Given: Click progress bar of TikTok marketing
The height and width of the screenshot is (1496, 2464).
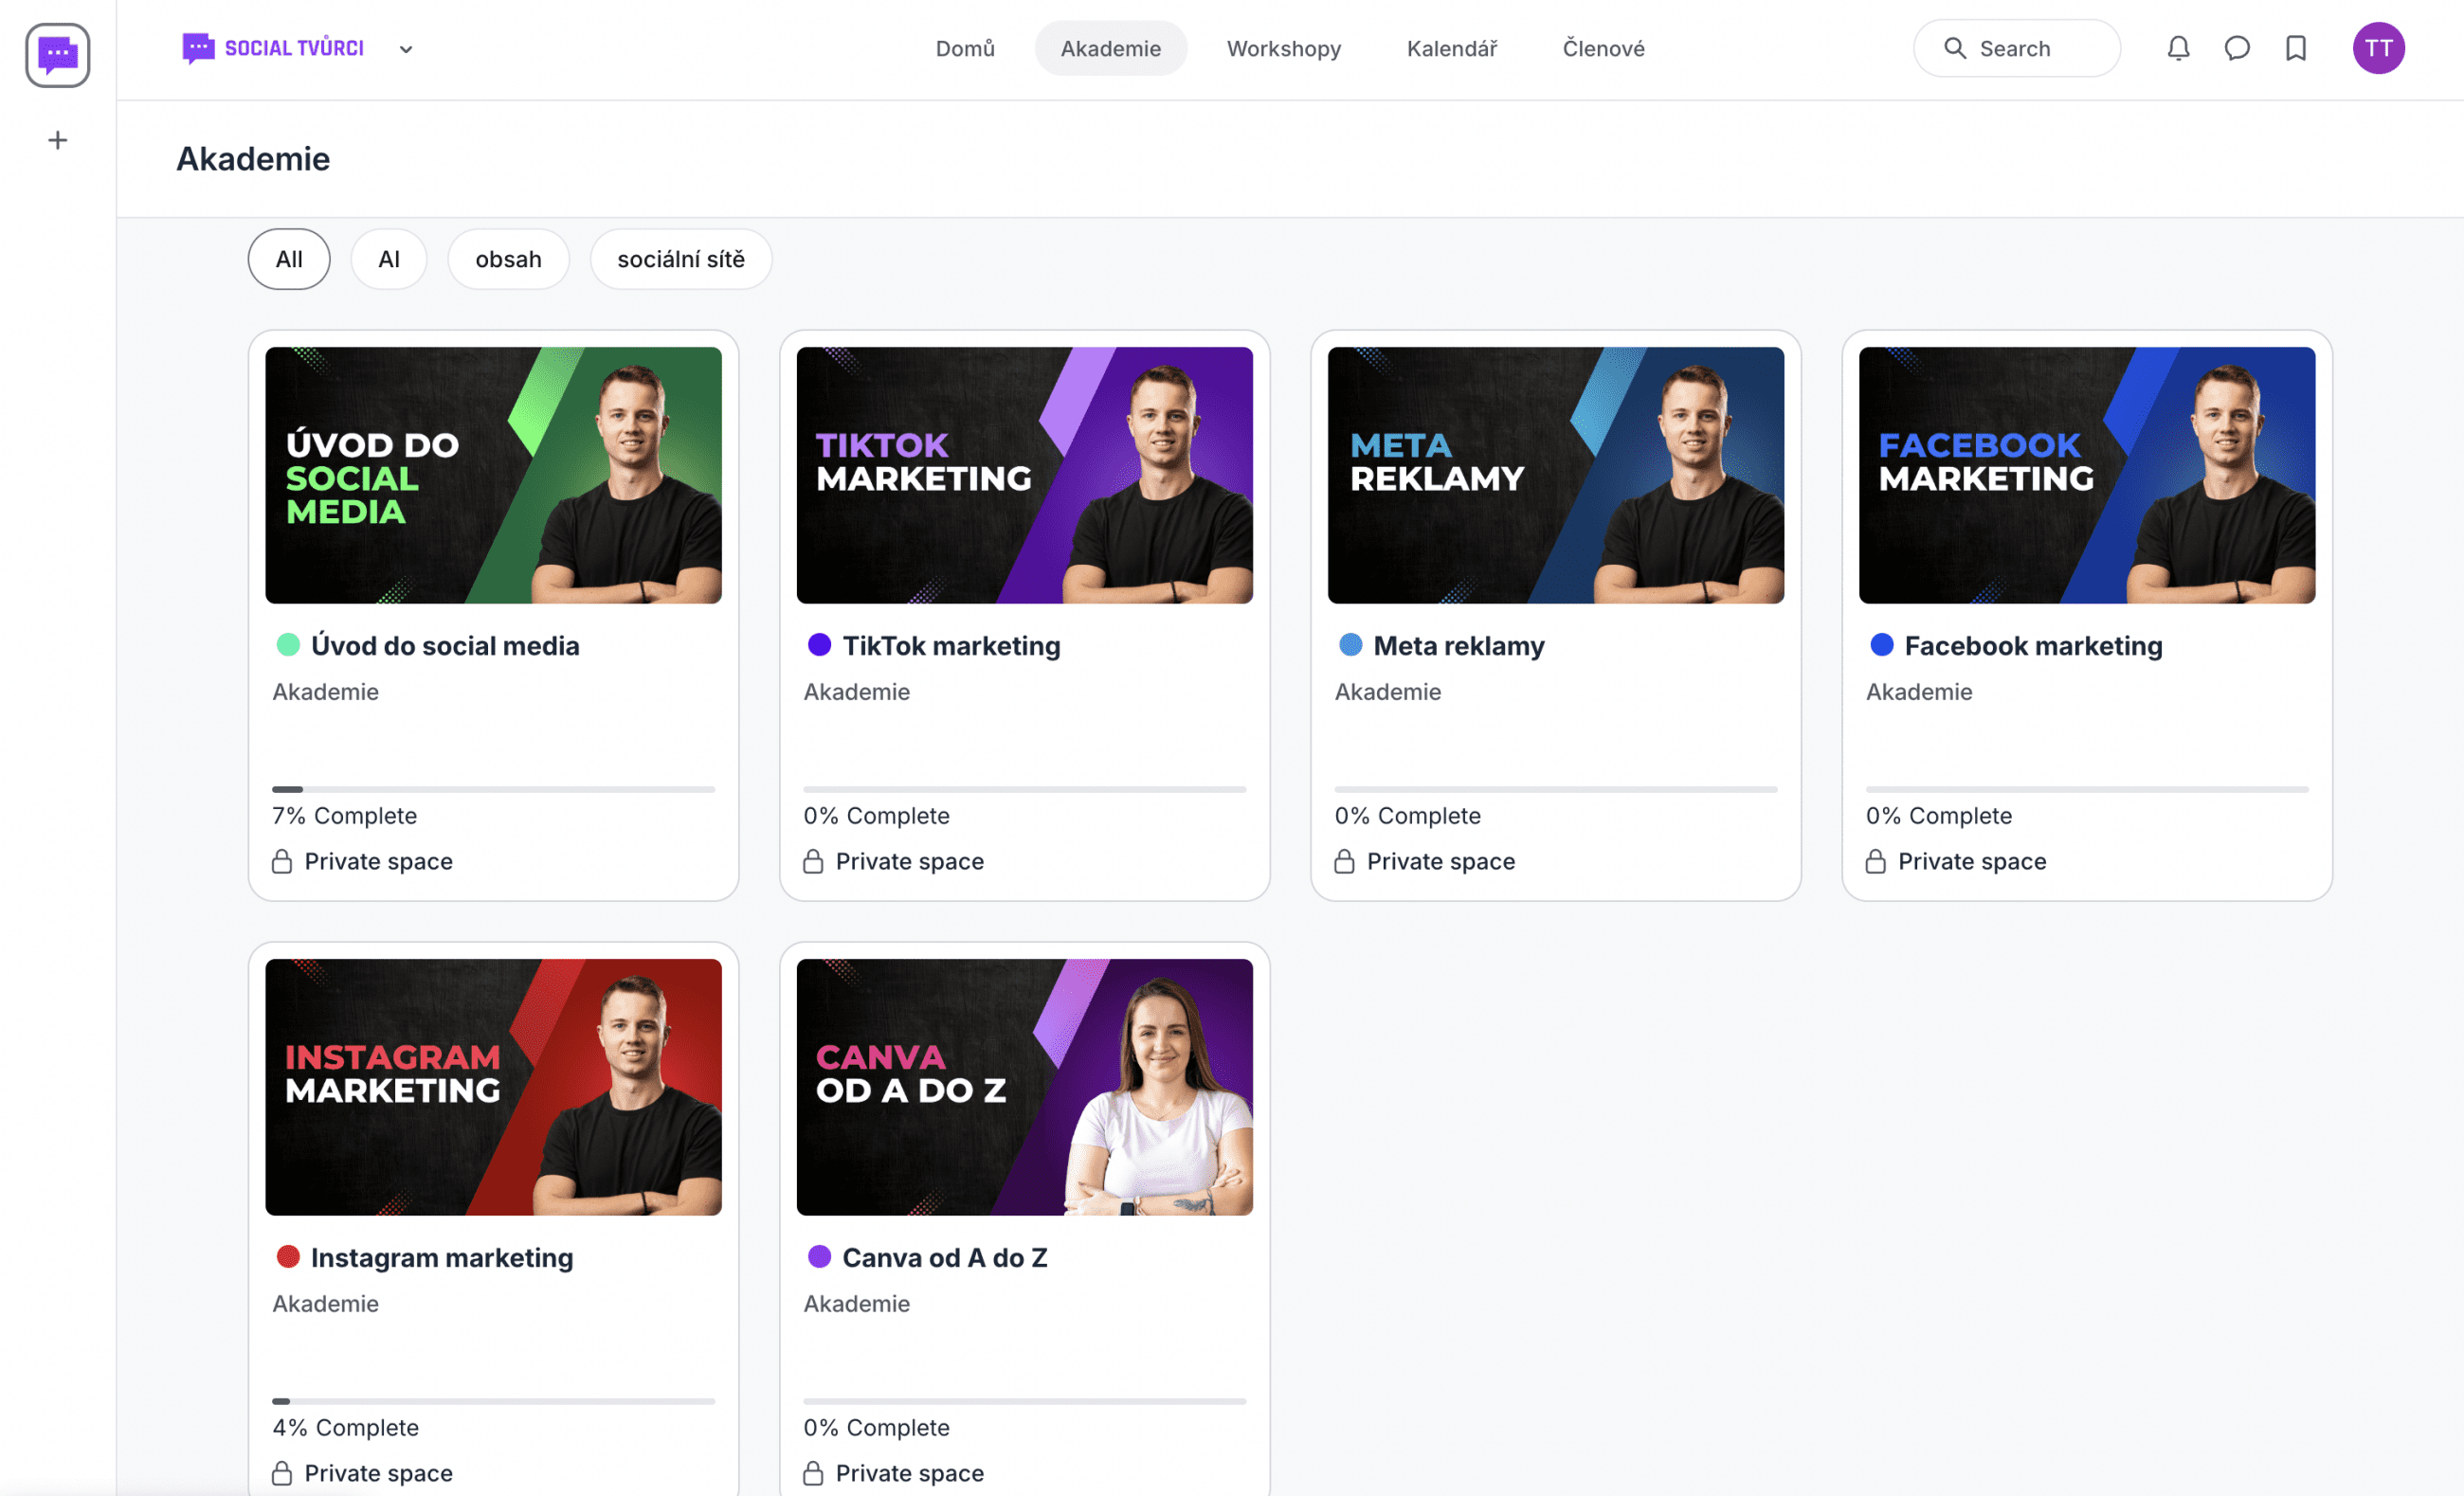Looking at the screenshot, I should tap(1024, 789).
